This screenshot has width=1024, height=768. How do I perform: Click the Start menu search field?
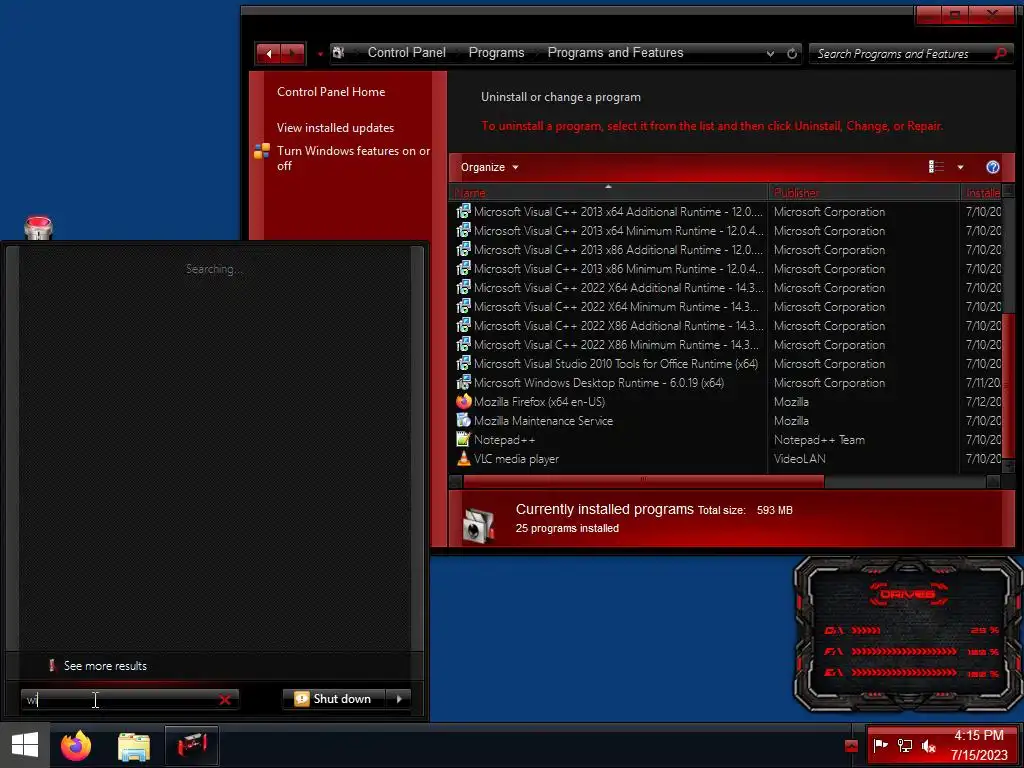tap(120, 699)
